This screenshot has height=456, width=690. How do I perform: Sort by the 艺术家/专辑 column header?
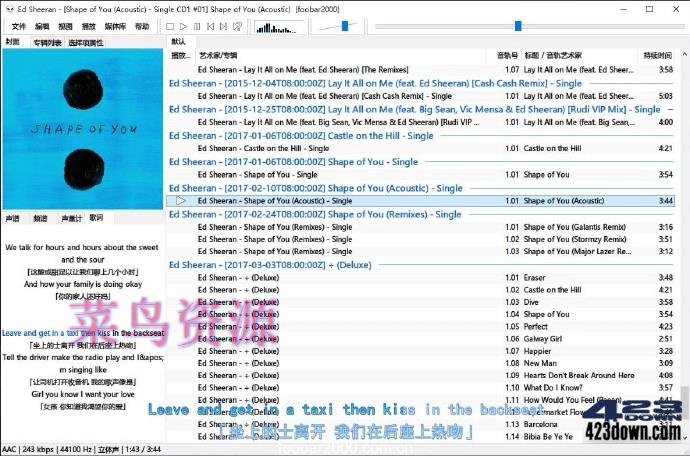(x=341, y=55)
